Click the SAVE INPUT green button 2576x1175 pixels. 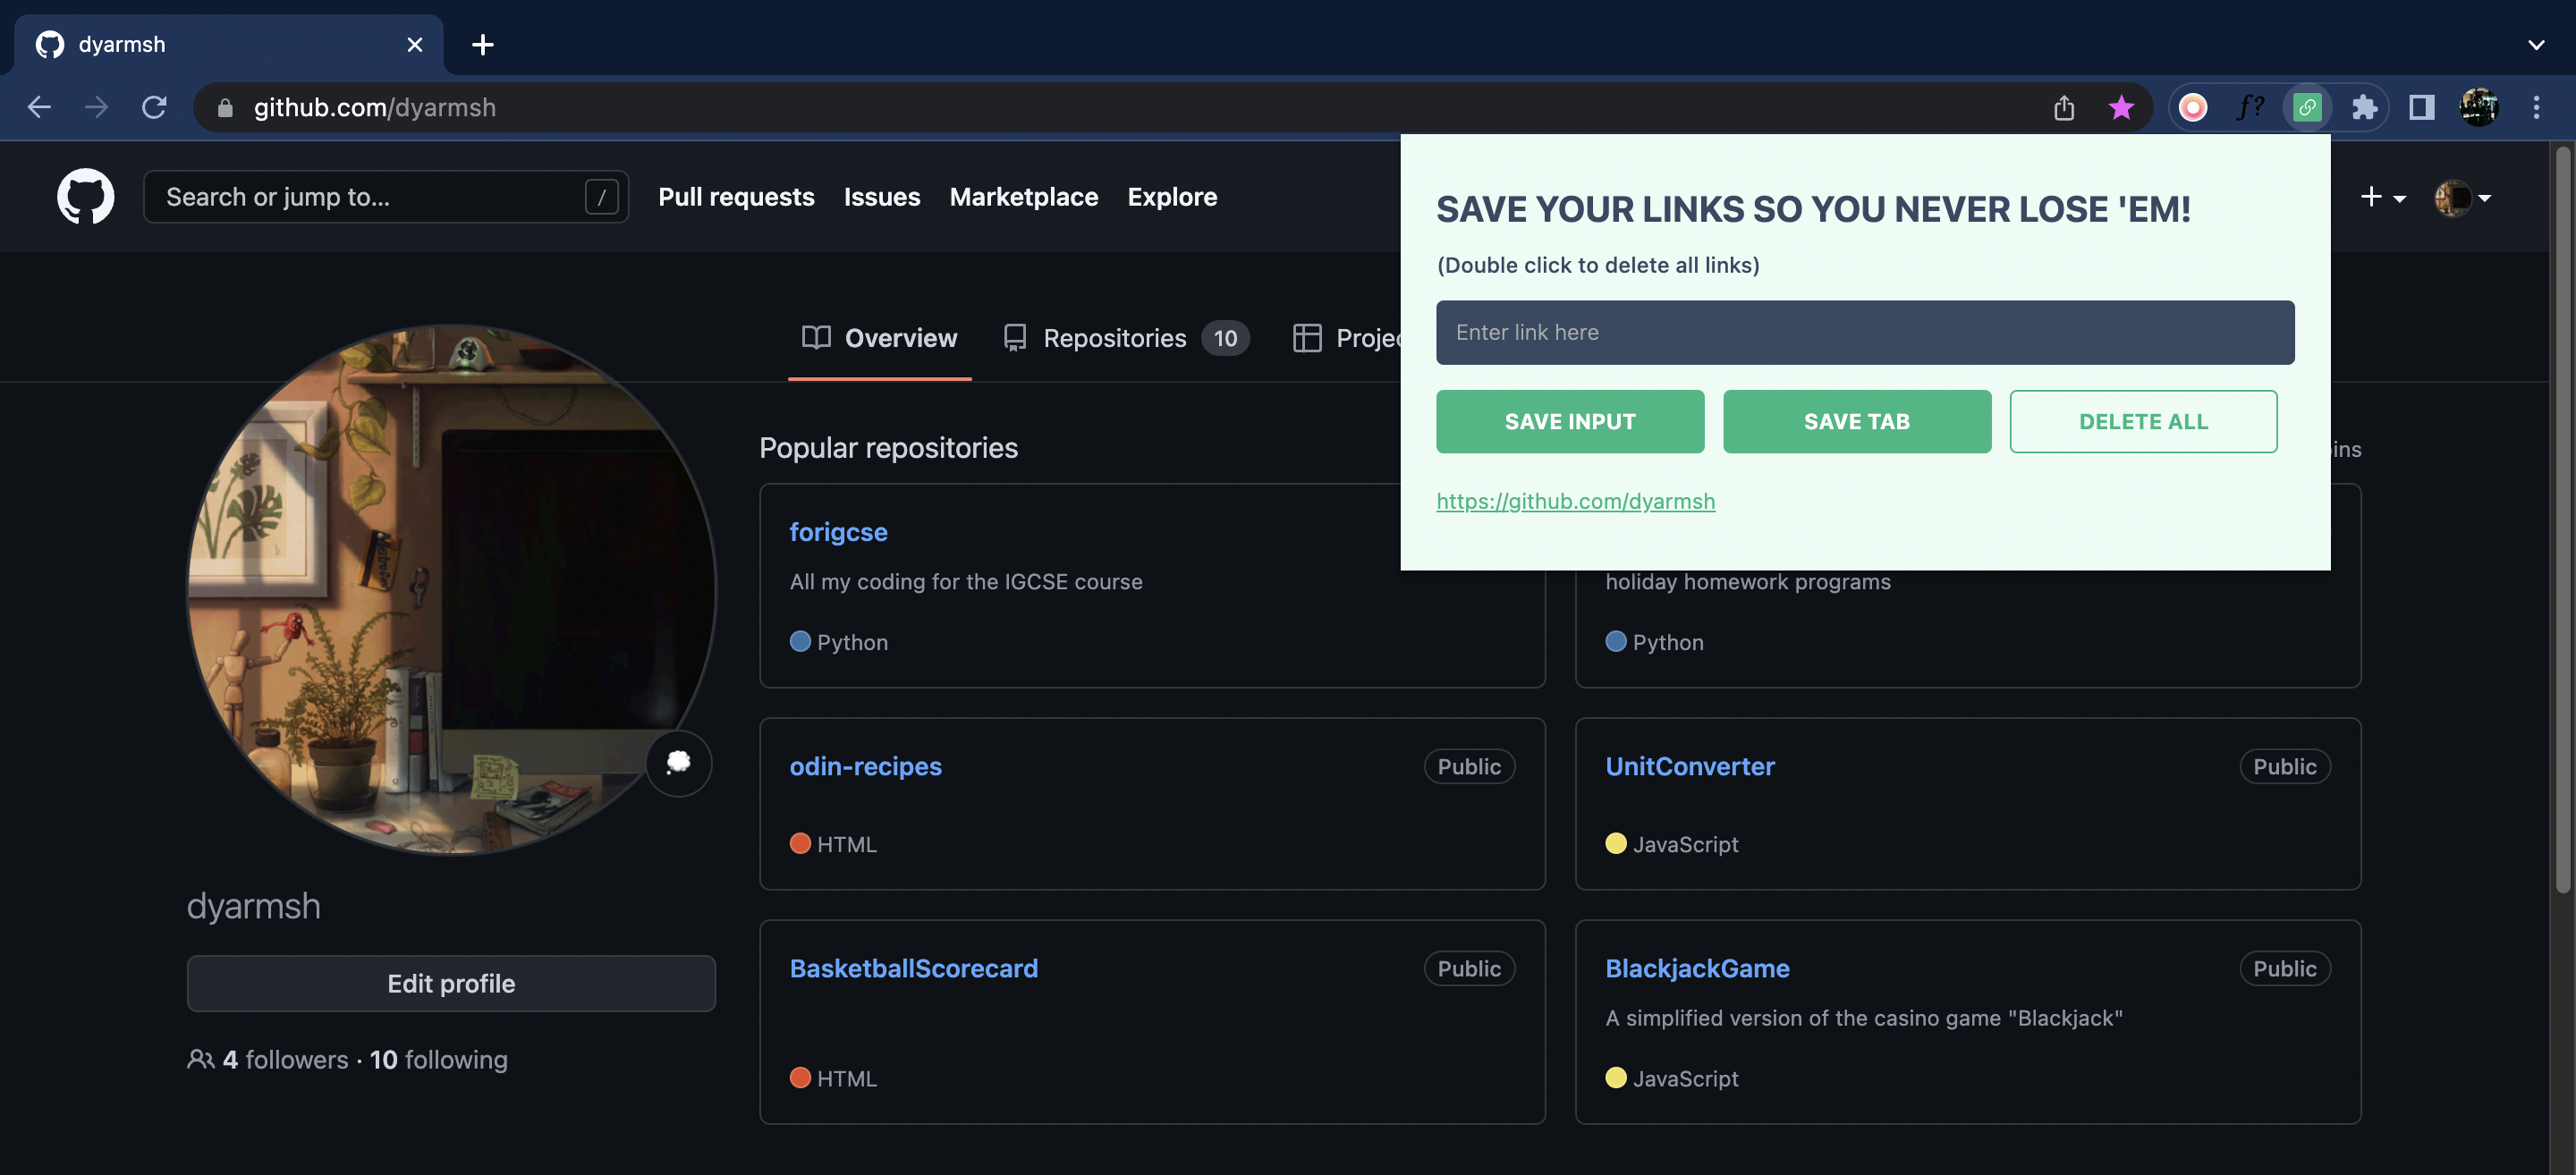point(1569,420)
